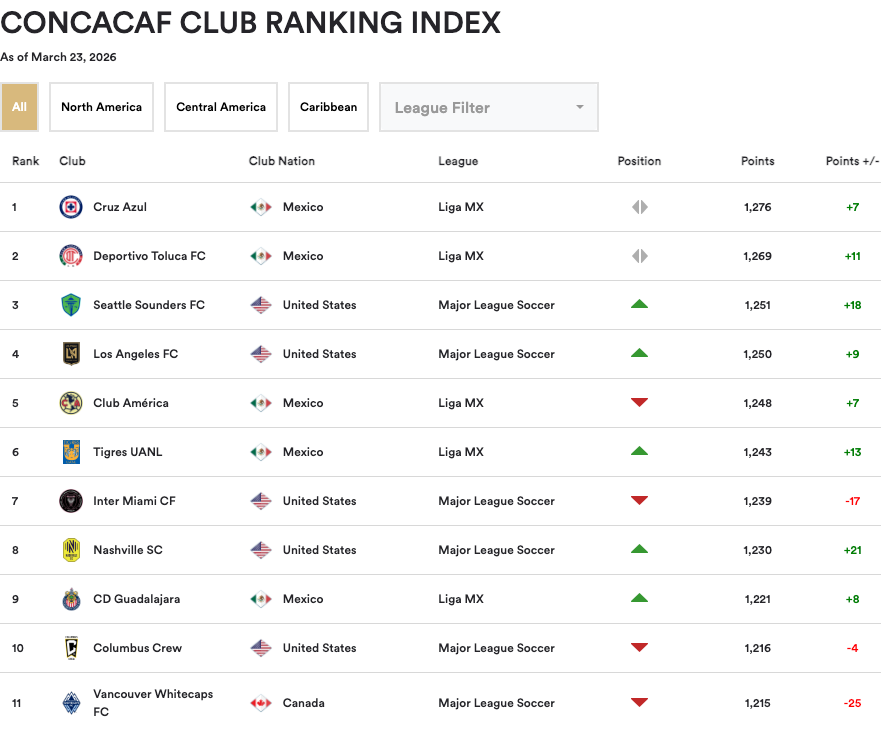Click the Tigres UANL logo

(x=70, y=452)
